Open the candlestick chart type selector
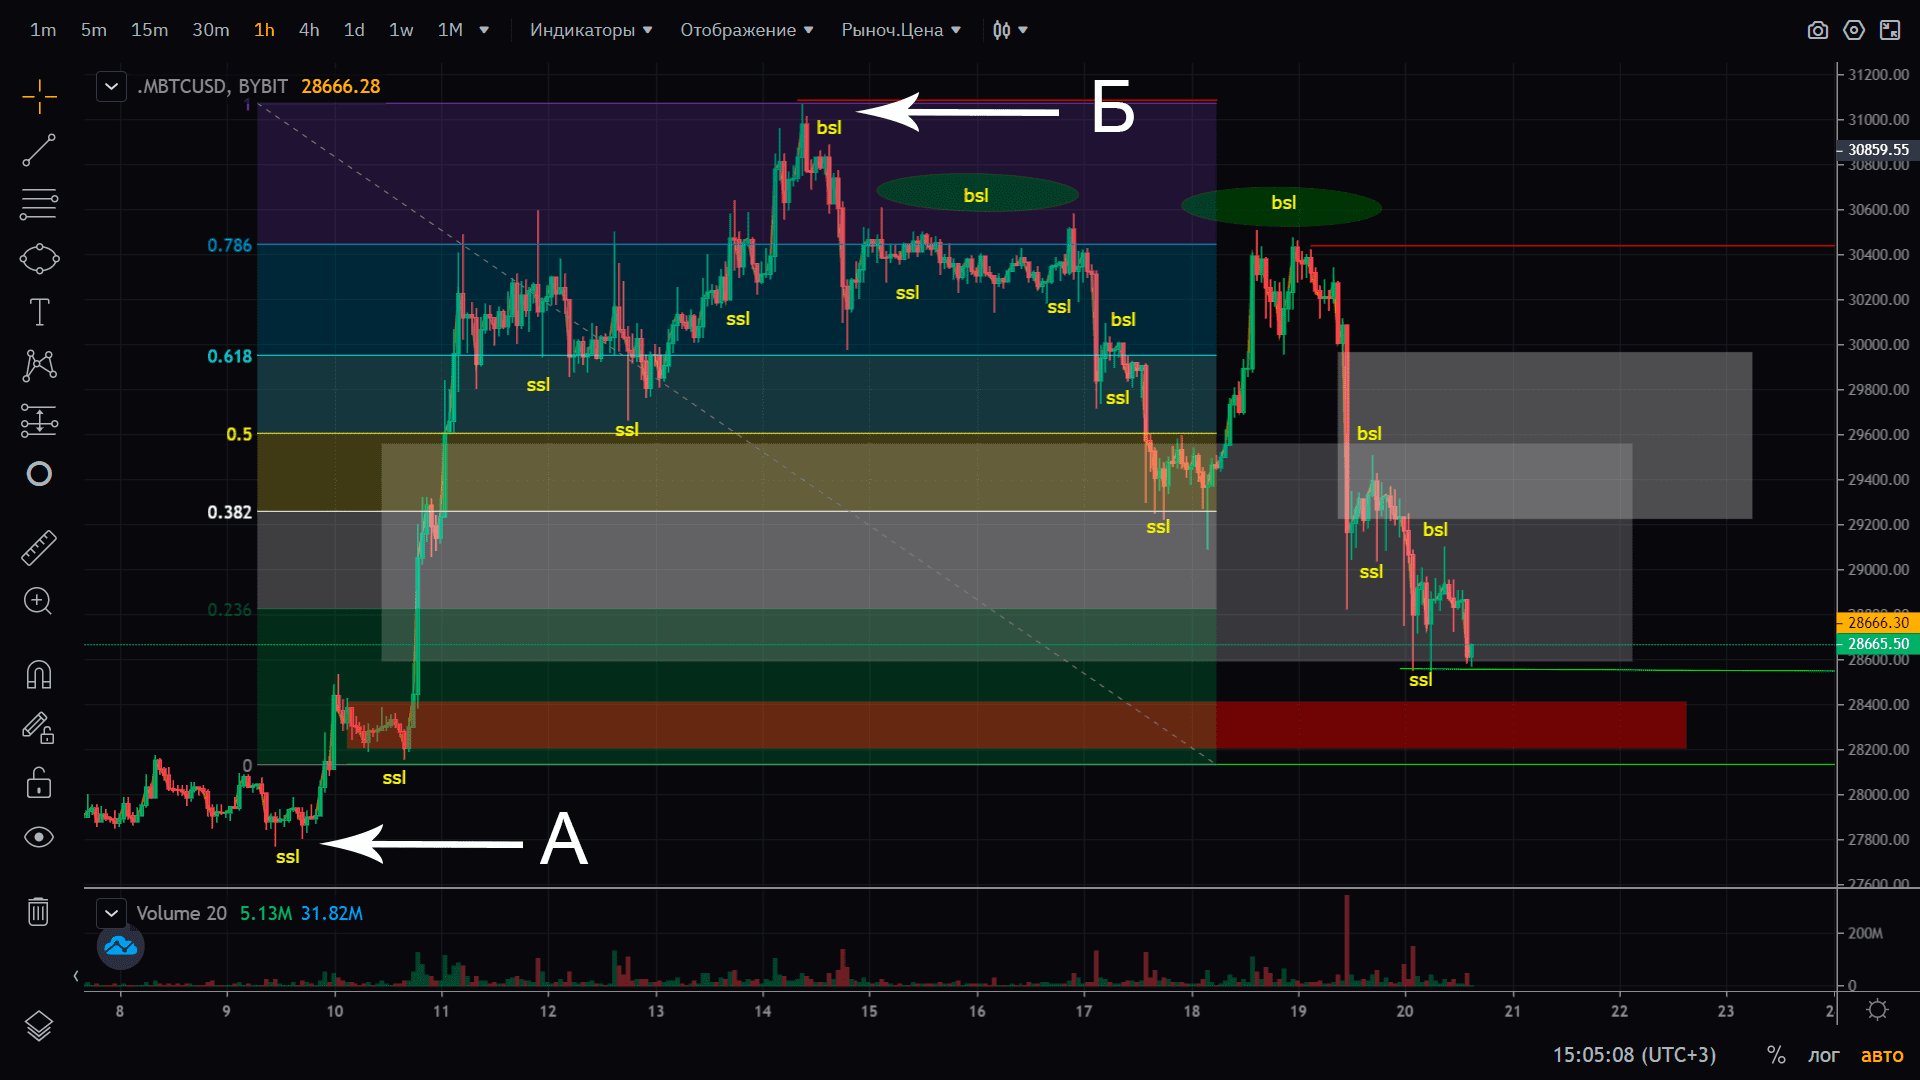Image resolution: width=1920 pixels, height=1080 pixels. point(1010,30)
